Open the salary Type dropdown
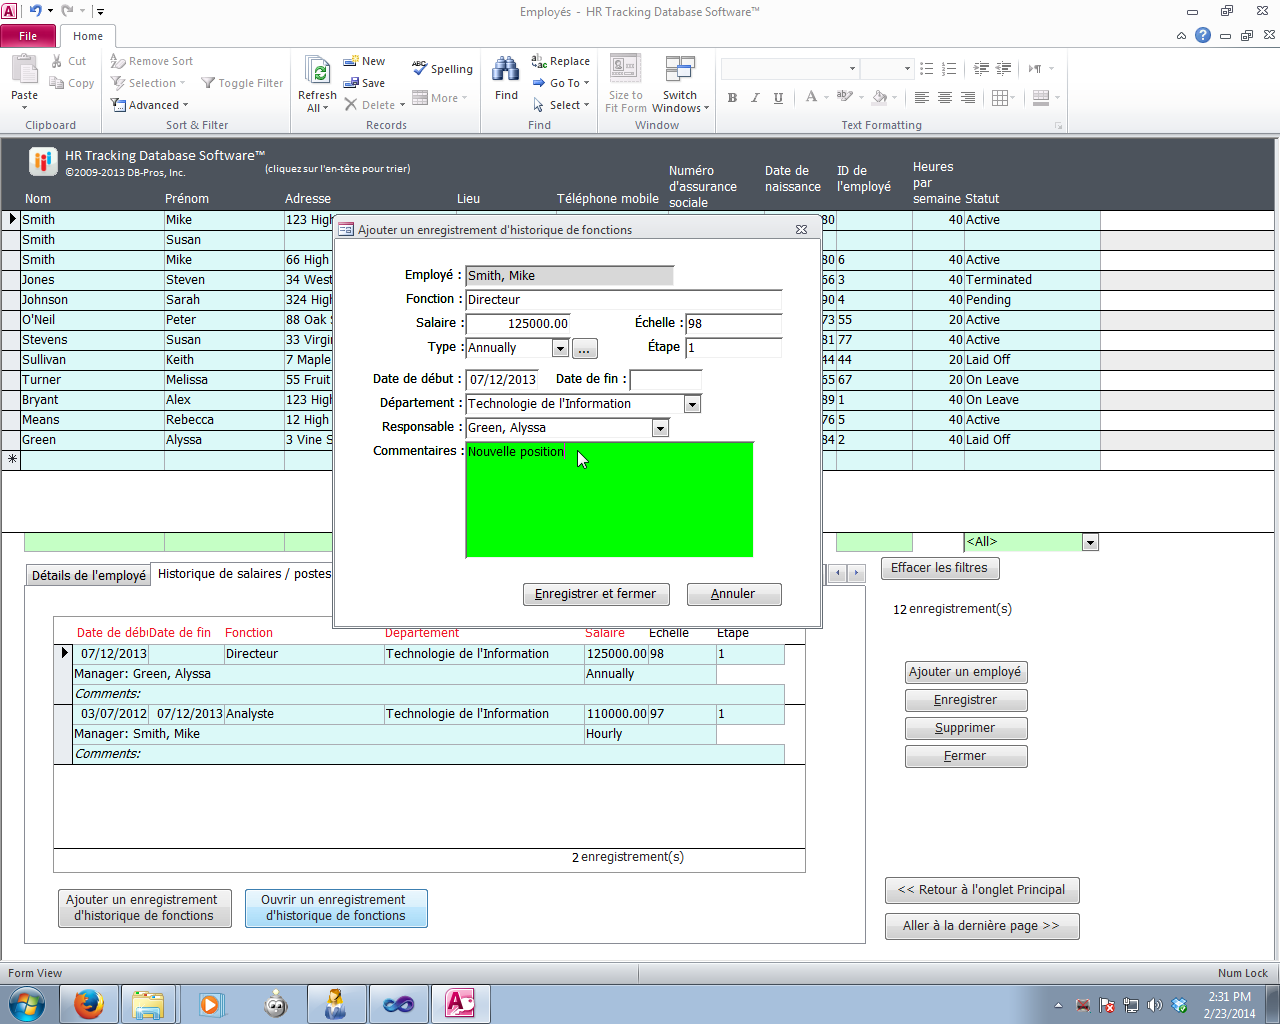The image size is (1280, 1024). pos(560,348)
